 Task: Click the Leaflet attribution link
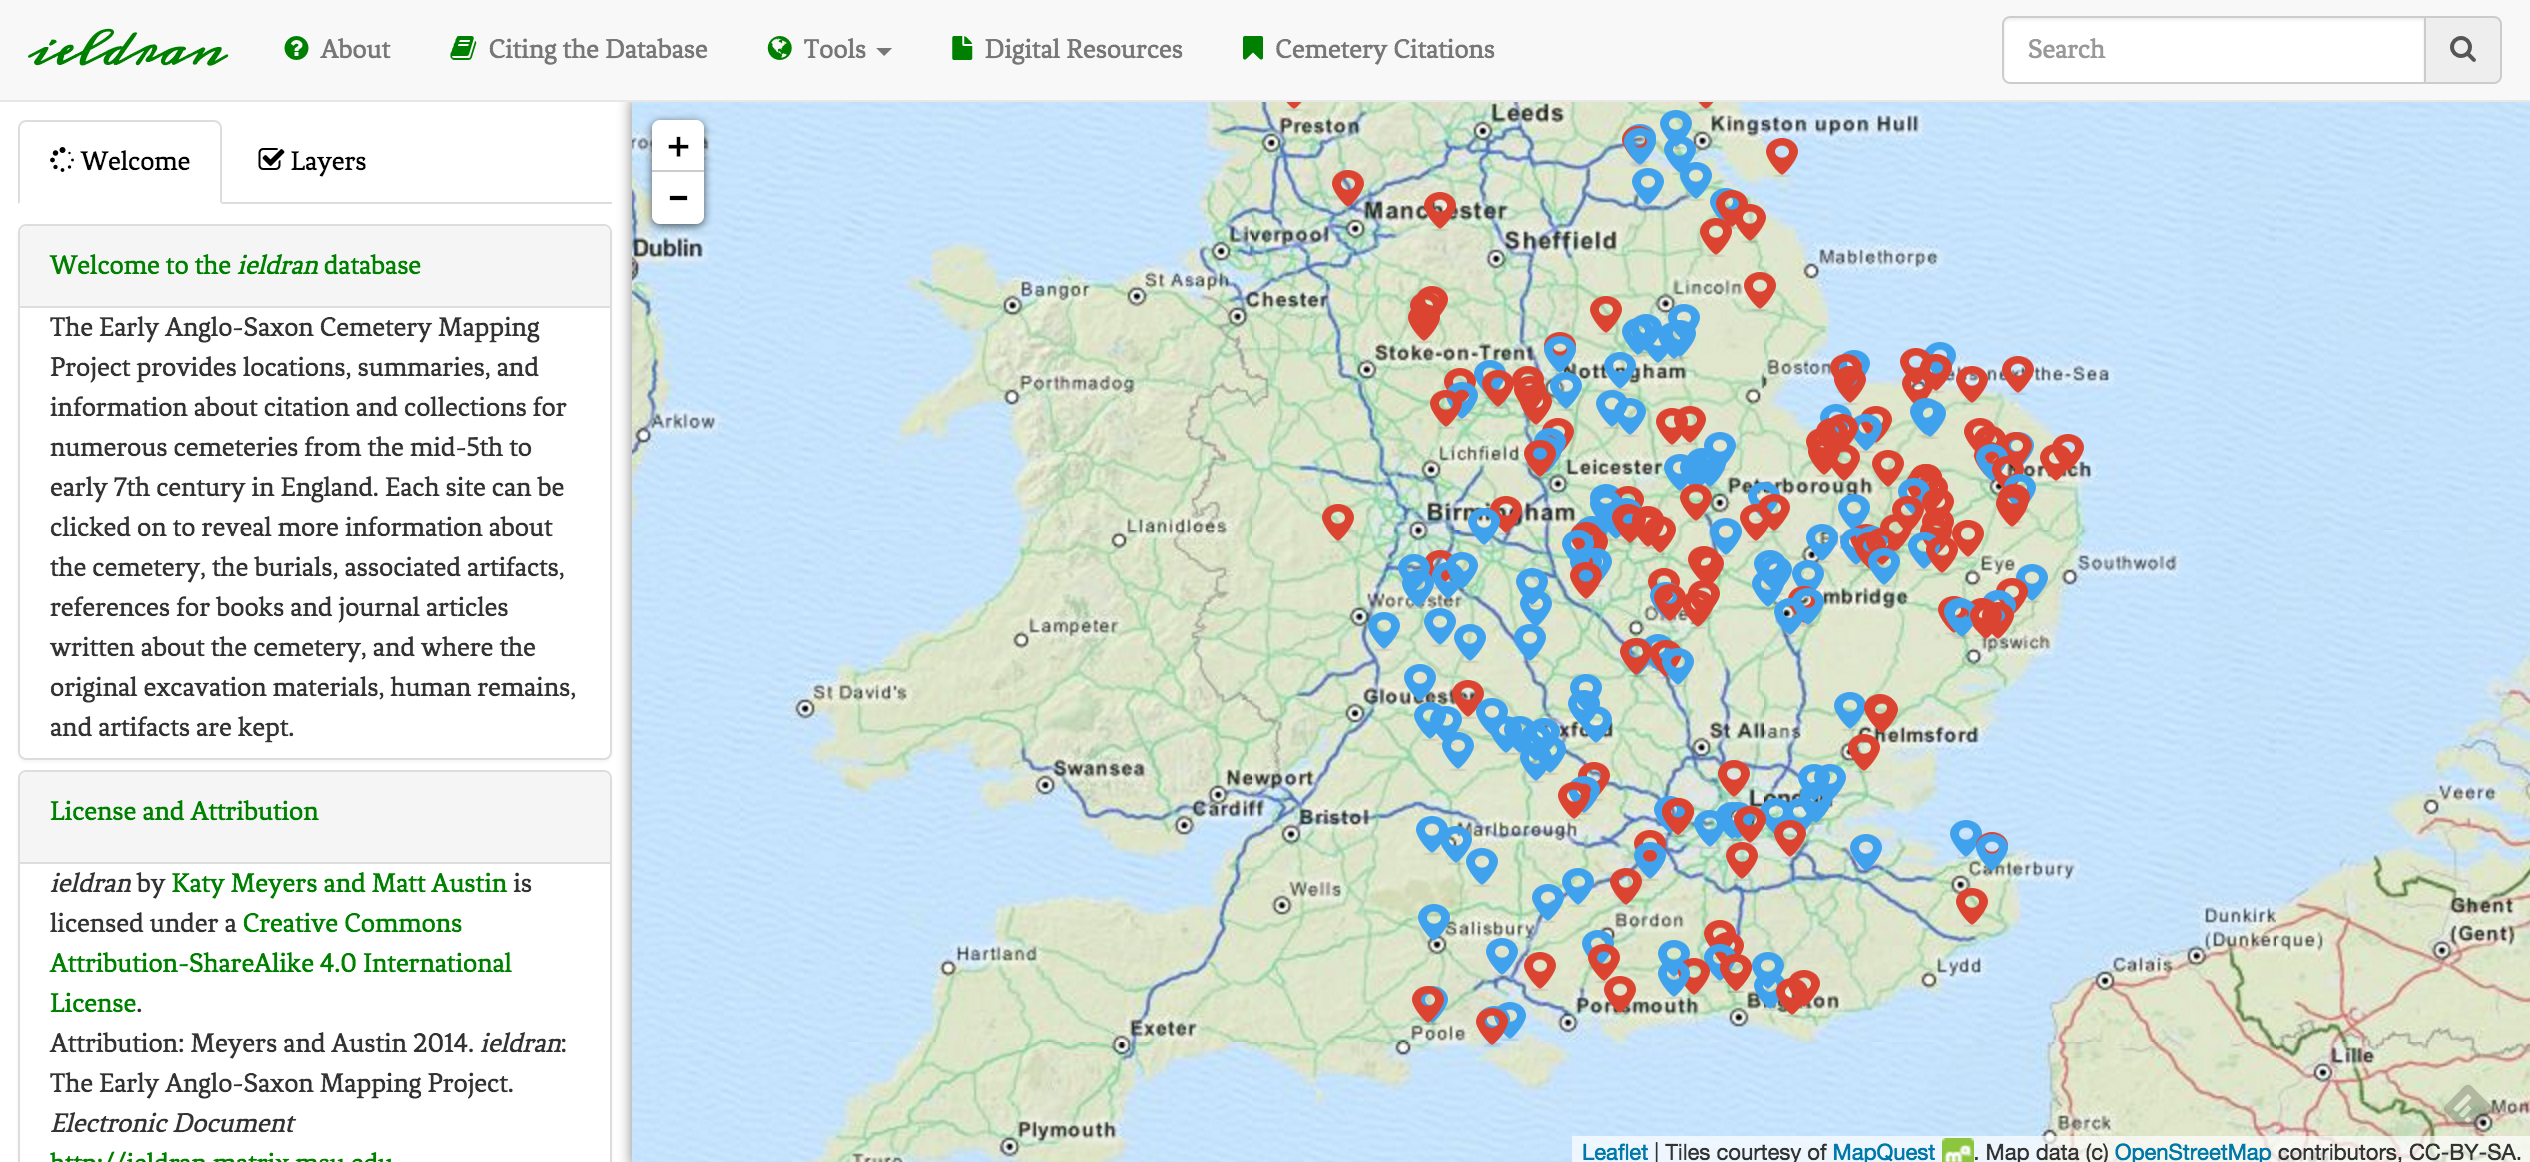click(1614, 1151)
